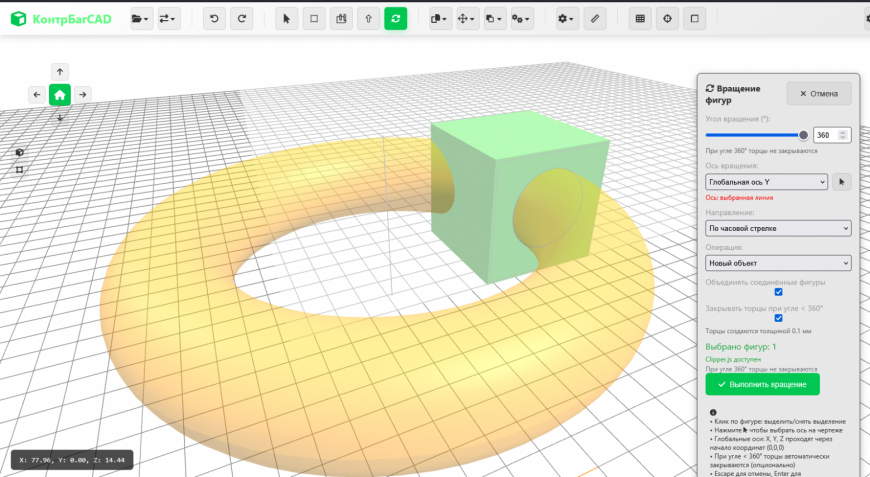The width and height of the screenshot is (870, 477).
Task: Open the single gear settings dropdown
Action: pyautogui.click(x=568, y=19)
